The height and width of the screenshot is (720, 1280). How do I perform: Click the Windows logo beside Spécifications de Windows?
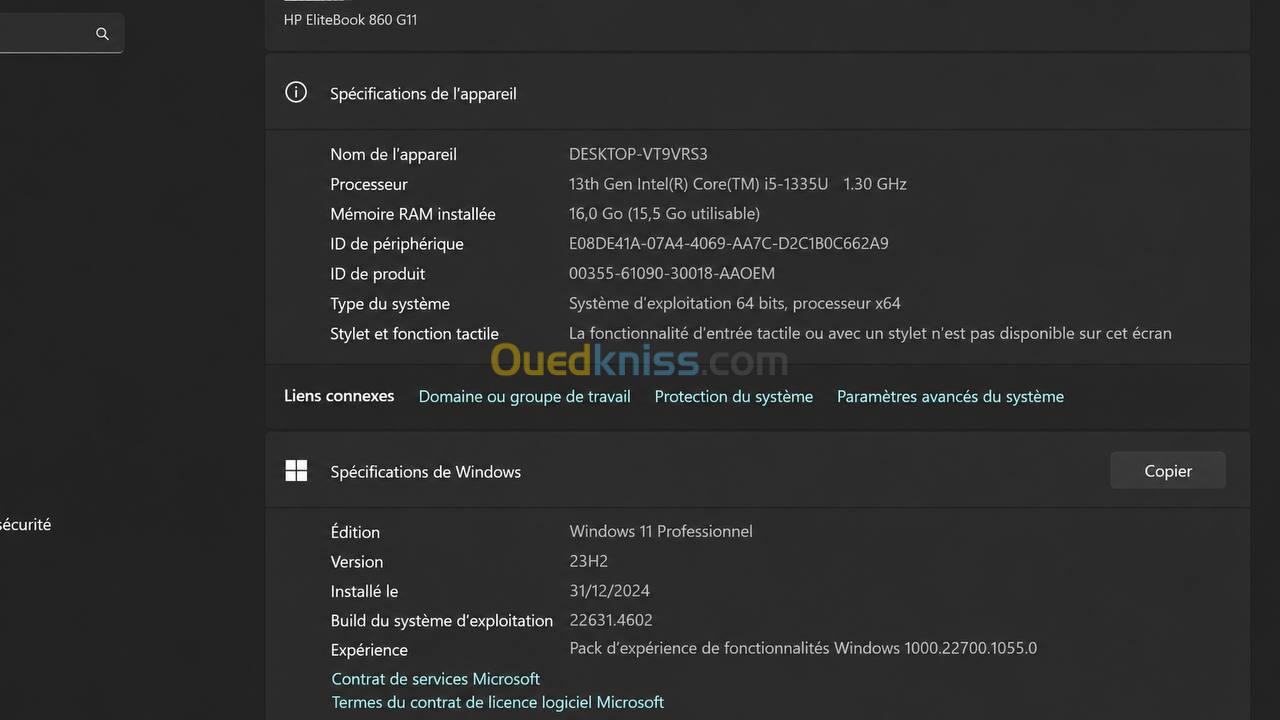[x=296, y=471]
